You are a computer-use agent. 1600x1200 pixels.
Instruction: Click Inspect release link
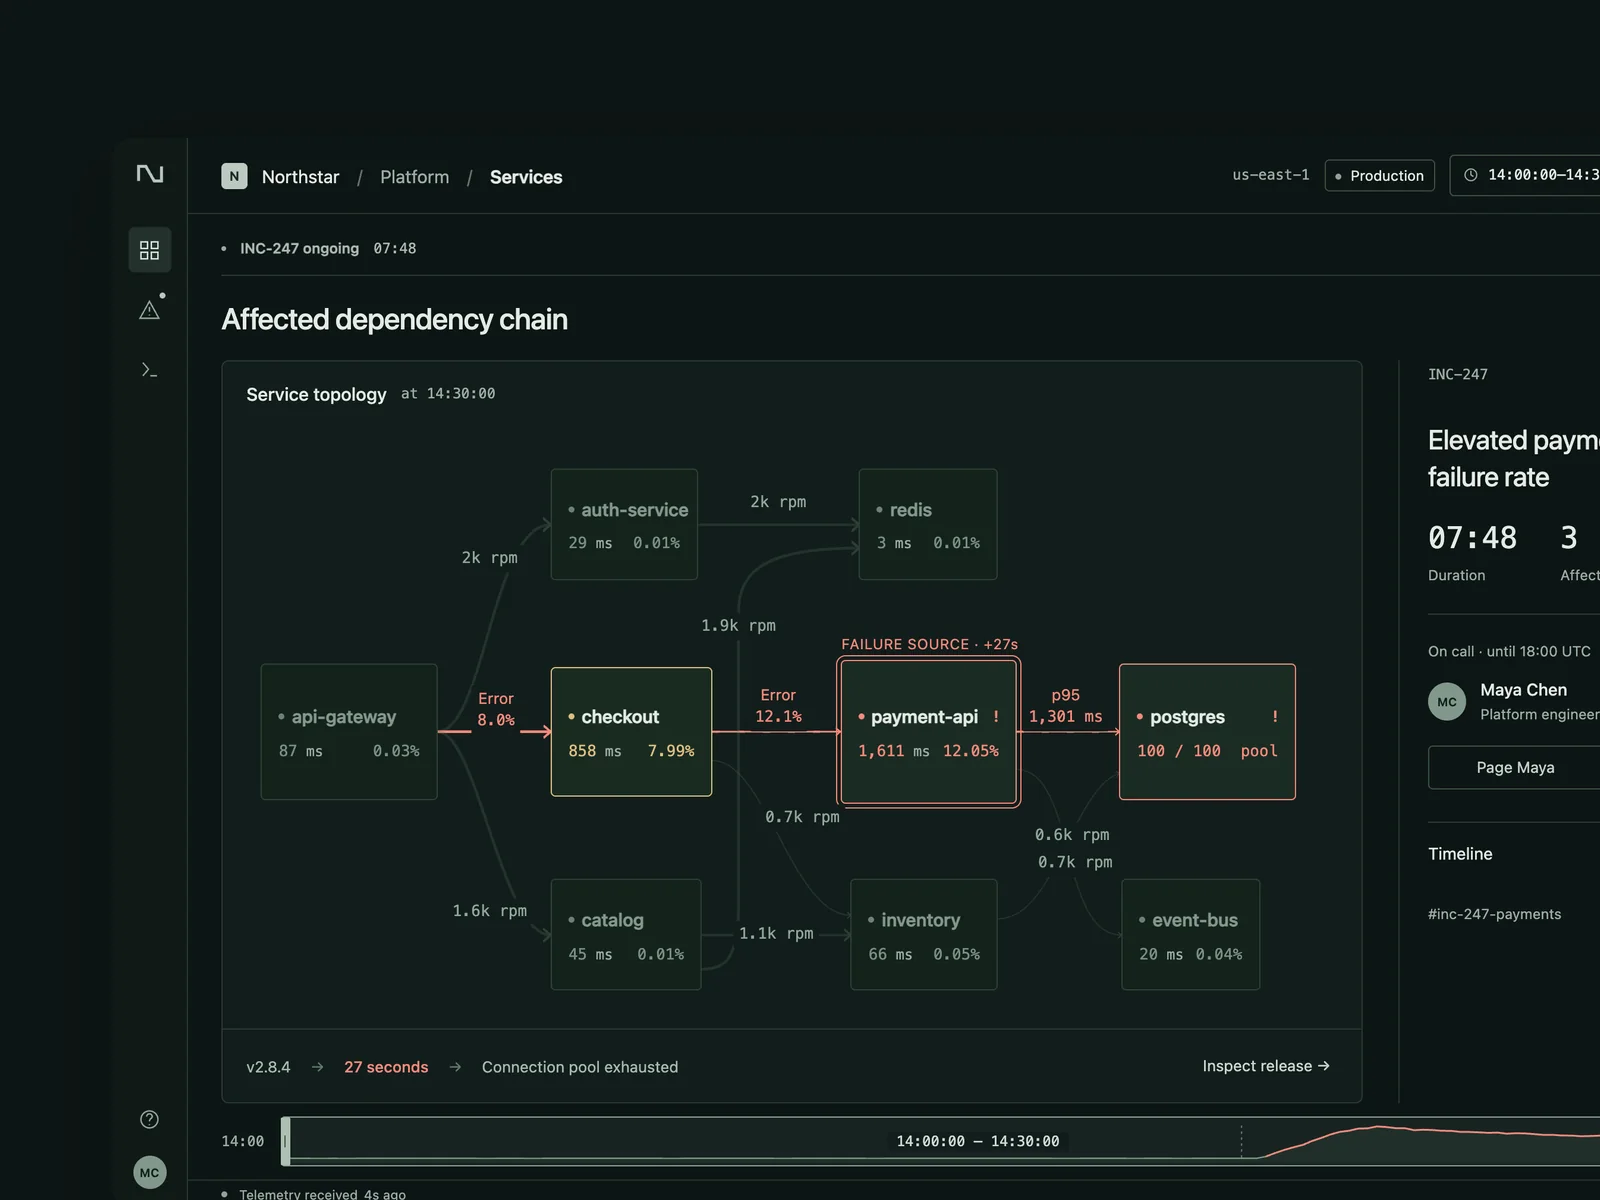(1266, 1066)
